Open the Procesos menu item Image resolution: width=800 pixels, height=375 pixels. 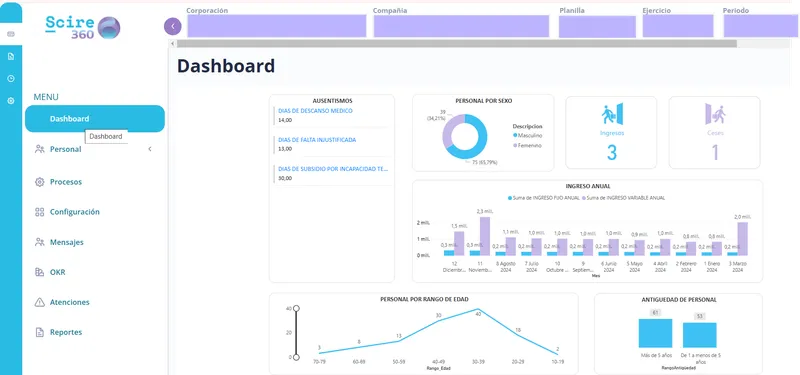point(66,182)
